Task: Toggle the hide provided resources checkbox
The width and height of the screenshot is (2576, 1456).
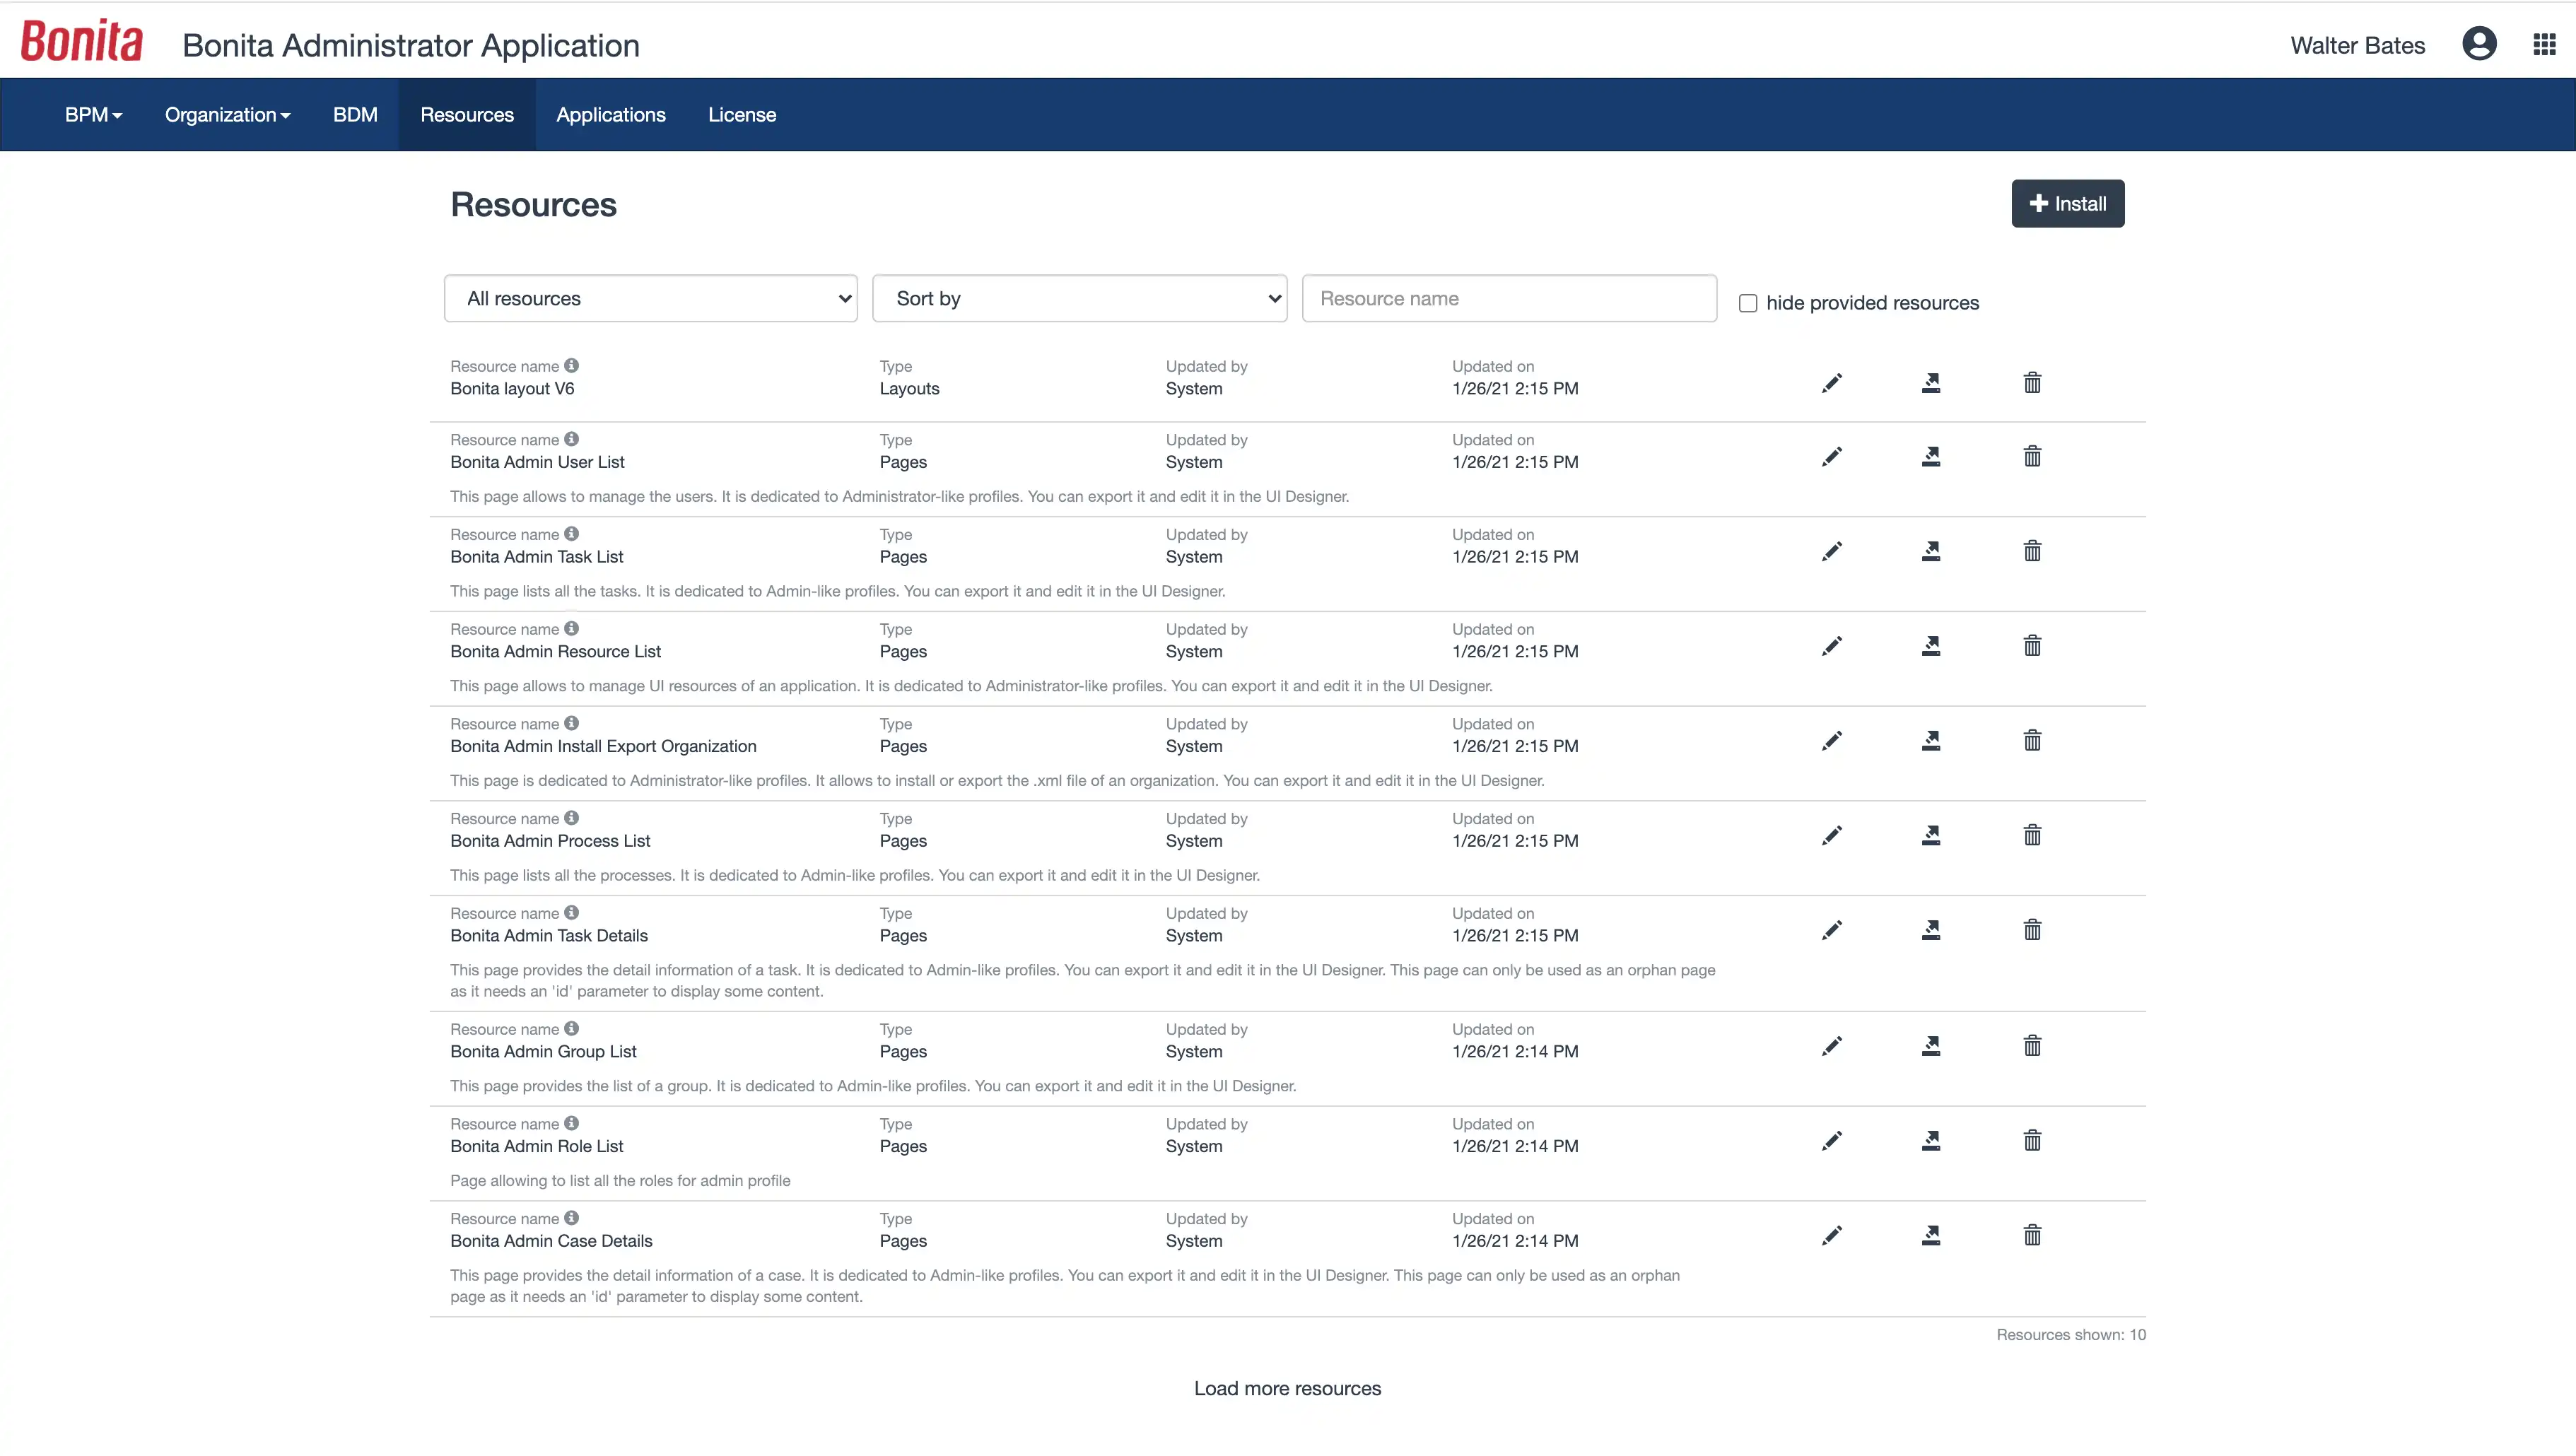Action: [x=1748, y=303]
